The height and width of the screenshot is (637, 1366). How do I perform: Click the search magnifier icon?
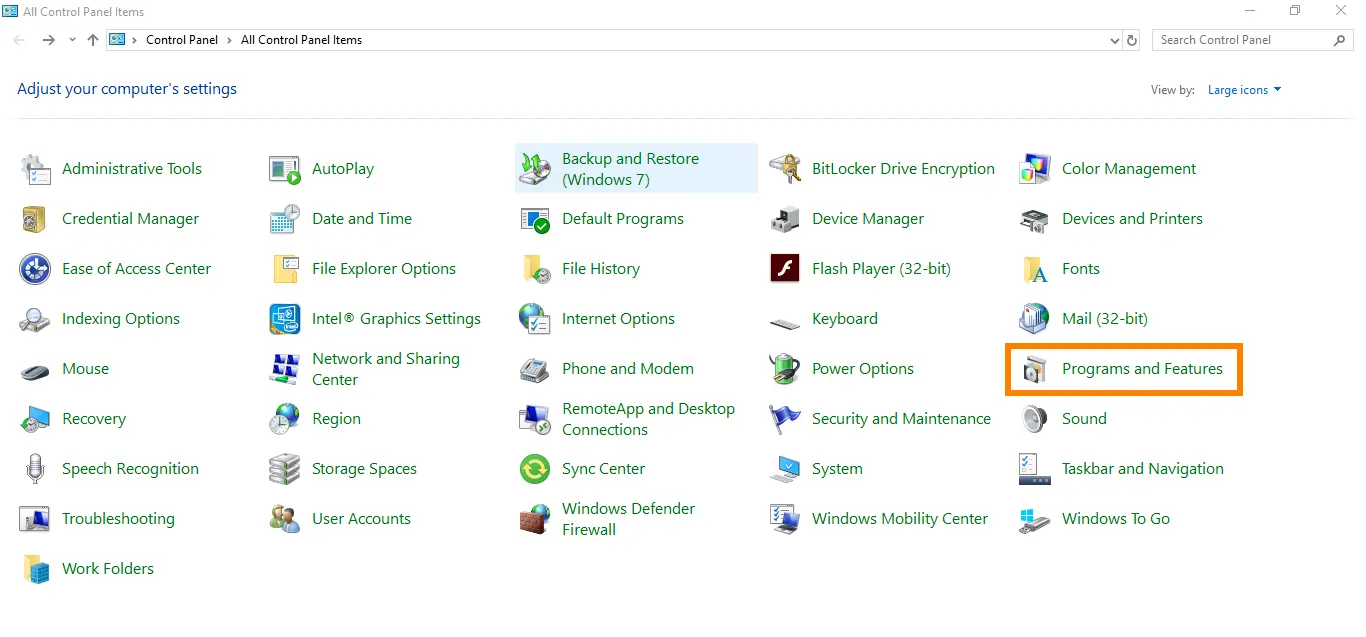pyautogui.click(x=1341, y=40)
